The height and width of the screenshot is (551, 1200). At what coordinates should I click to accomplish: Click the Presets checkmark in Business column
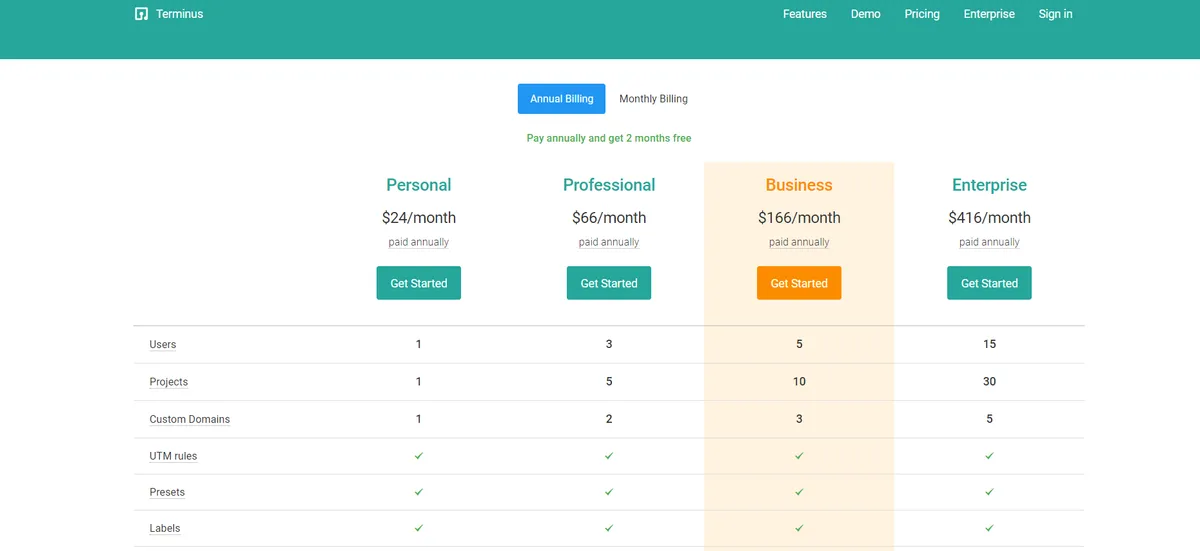tap(798, 492)
